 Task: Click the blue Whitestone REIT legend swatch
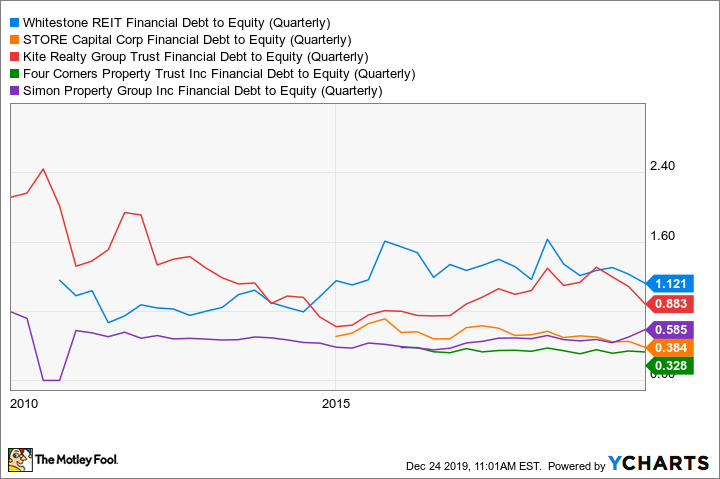click(12, 21)
